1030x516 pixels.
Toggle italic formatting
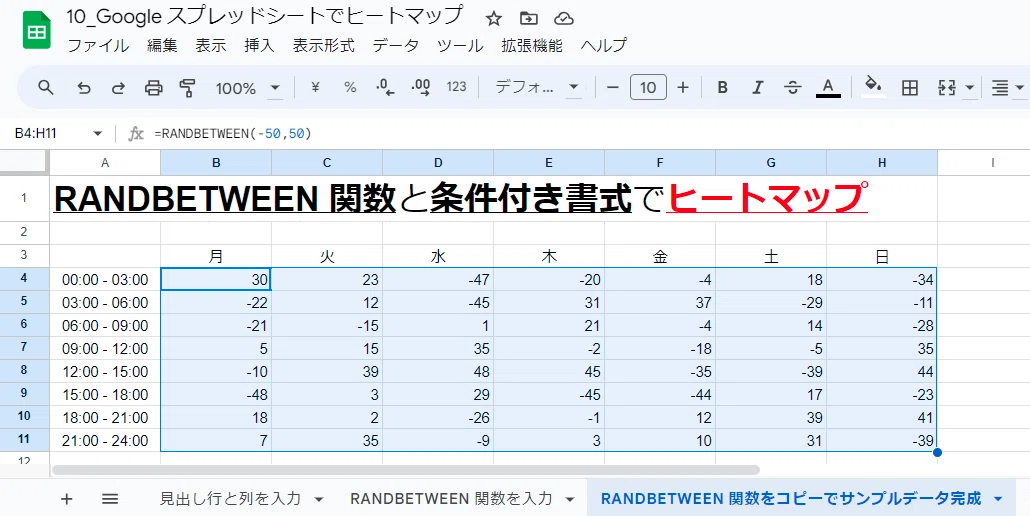click(757, 87)
